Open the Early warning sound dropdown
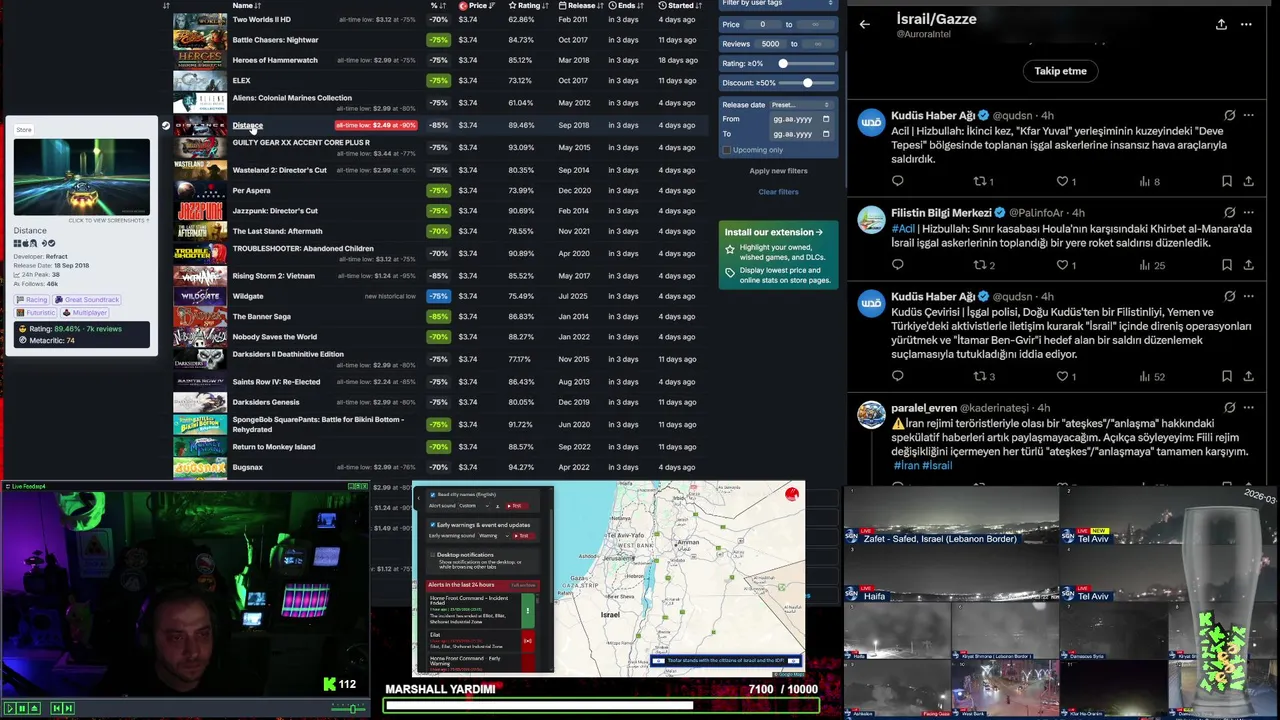This screenshot has height=720, width=1280. point(494,536)
